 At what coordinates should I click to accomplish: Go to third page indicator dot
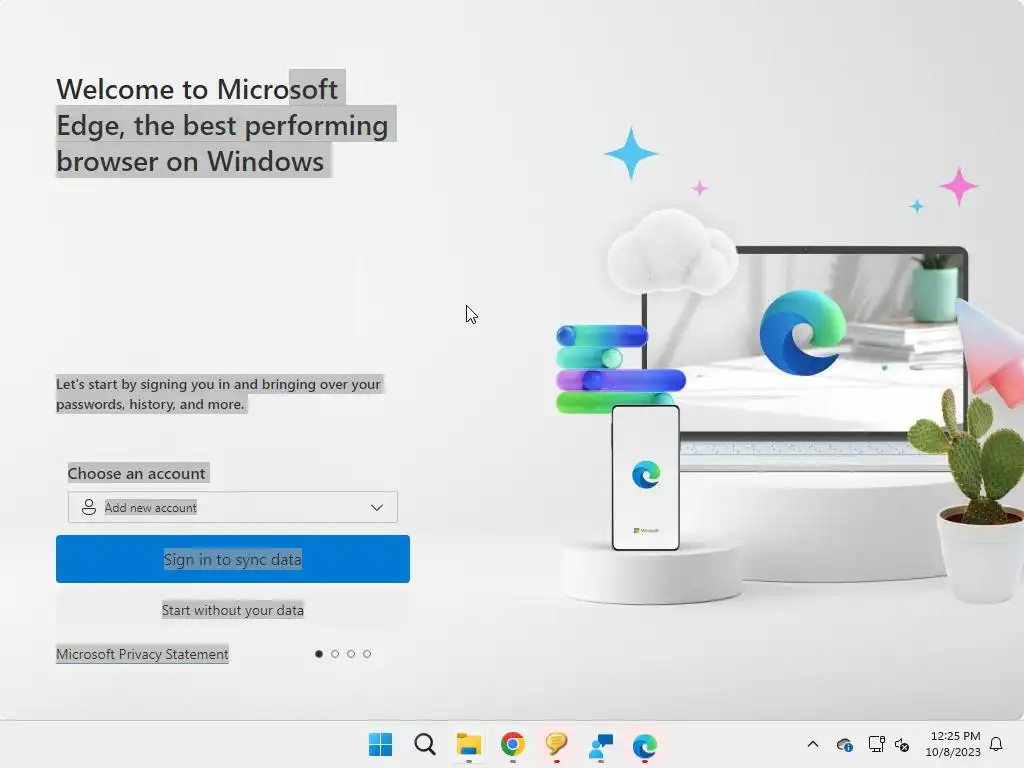click(351, 654)
